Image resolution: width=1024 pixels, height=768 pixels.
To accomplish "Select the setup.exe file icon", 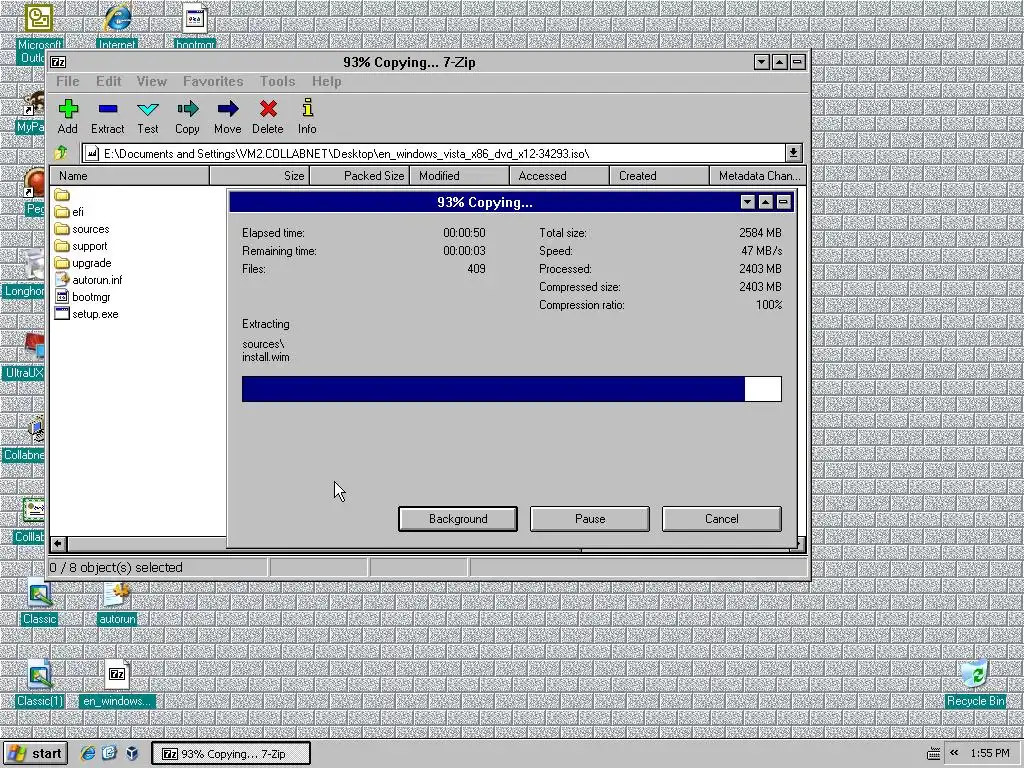I will pyautogui.click(x=62, y=313).
